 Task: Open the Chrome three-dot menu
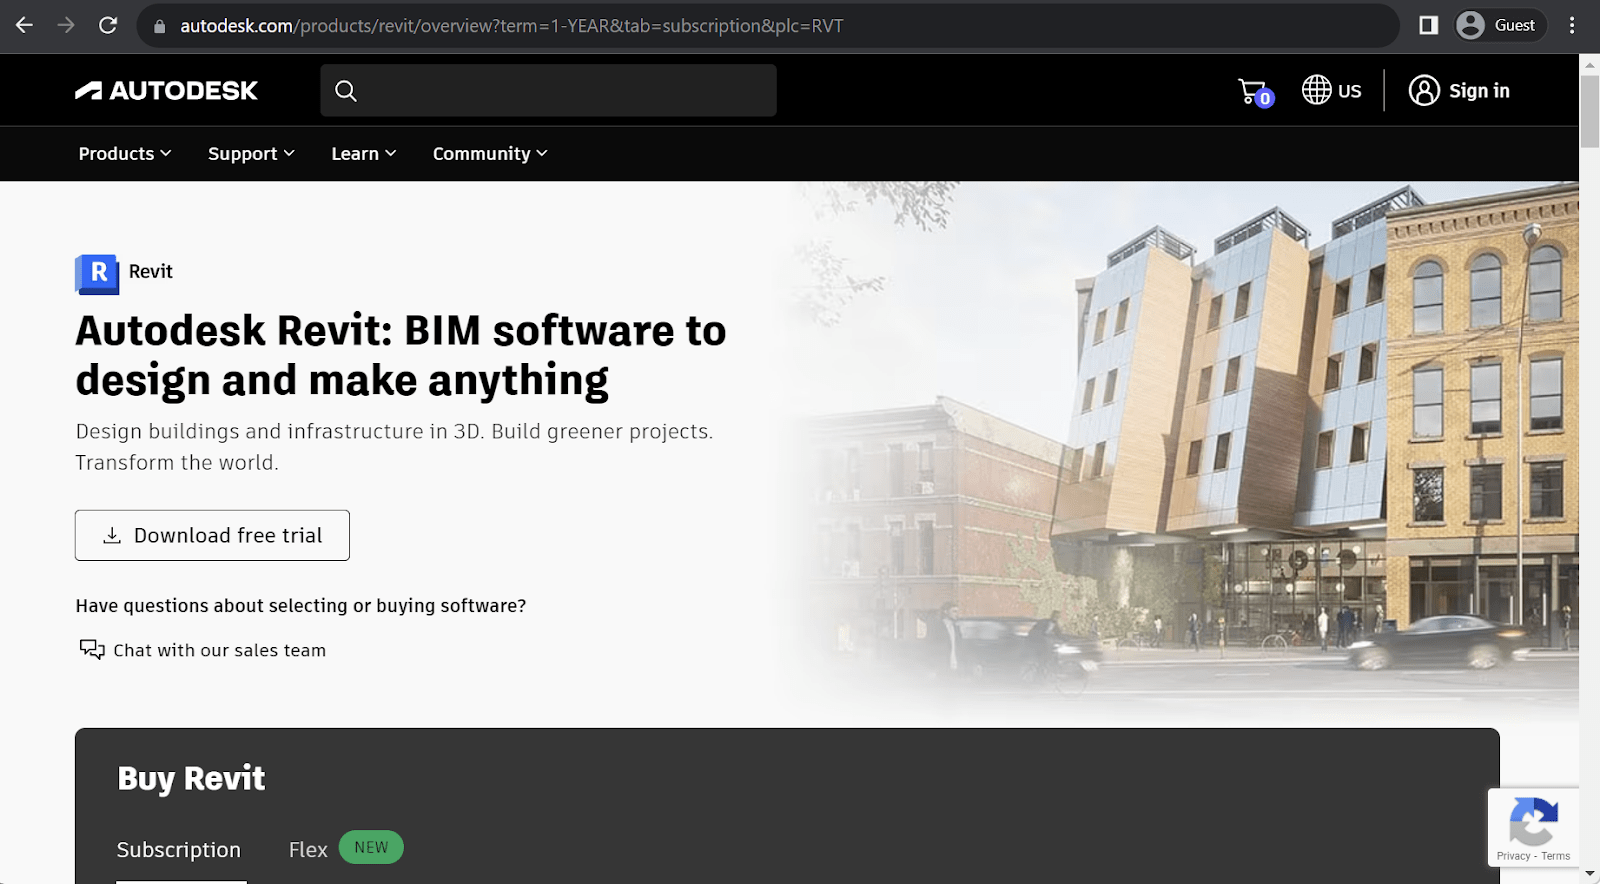[1572, 25]
